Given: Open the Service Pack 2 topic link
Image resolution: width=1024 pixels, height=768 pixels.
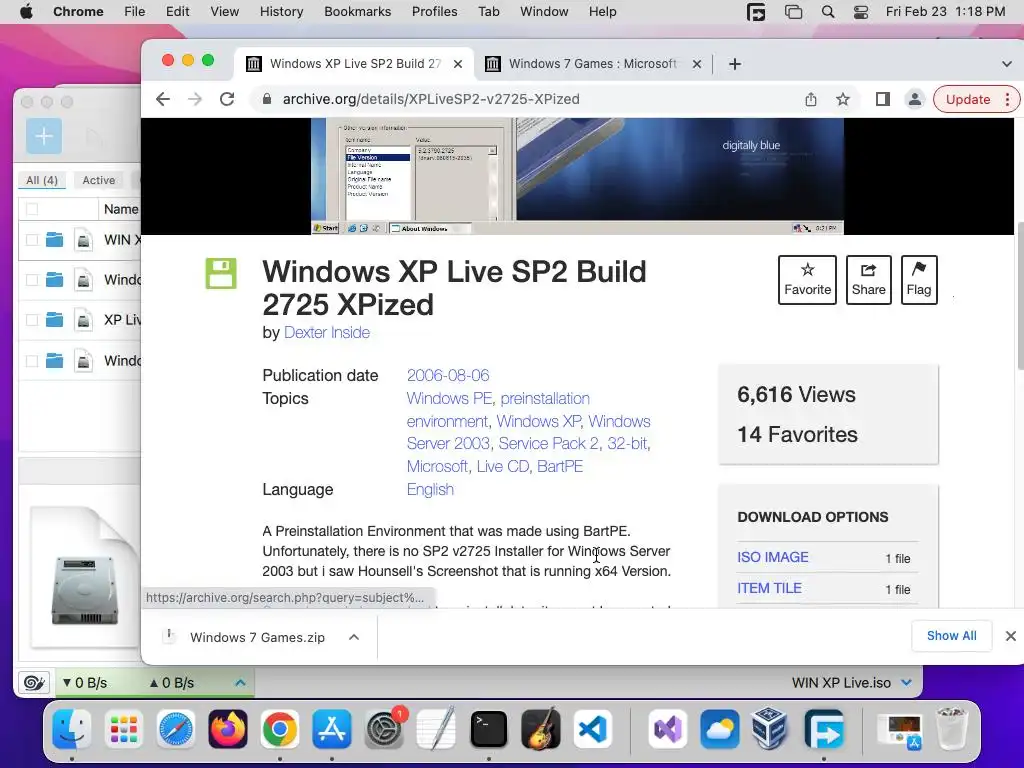Looking at the screenshot, I should 549,443.
